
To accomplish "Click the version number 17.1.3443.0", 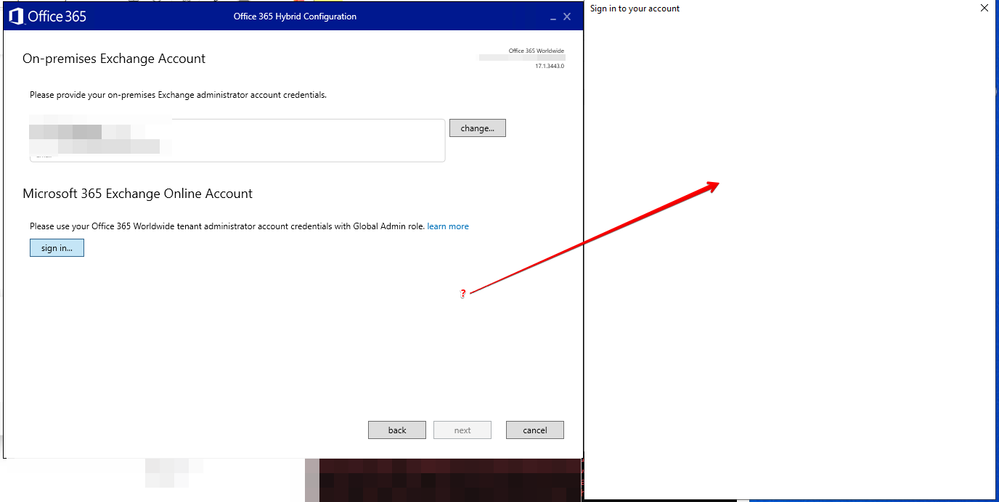I will [x=549, y=66].
